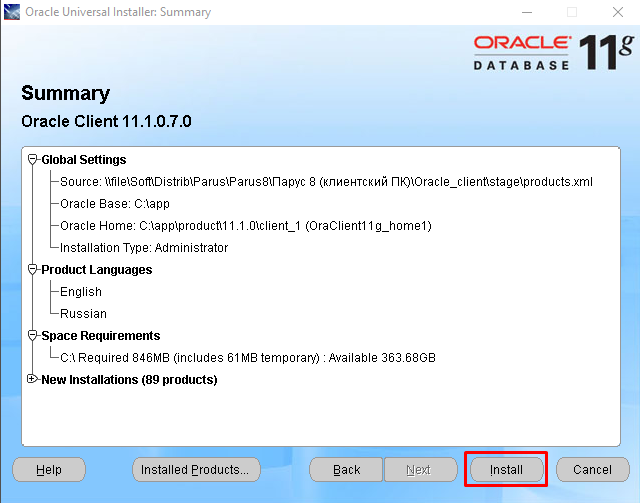Click the Install button
The image size is (640, 503).
pos(506,469)
